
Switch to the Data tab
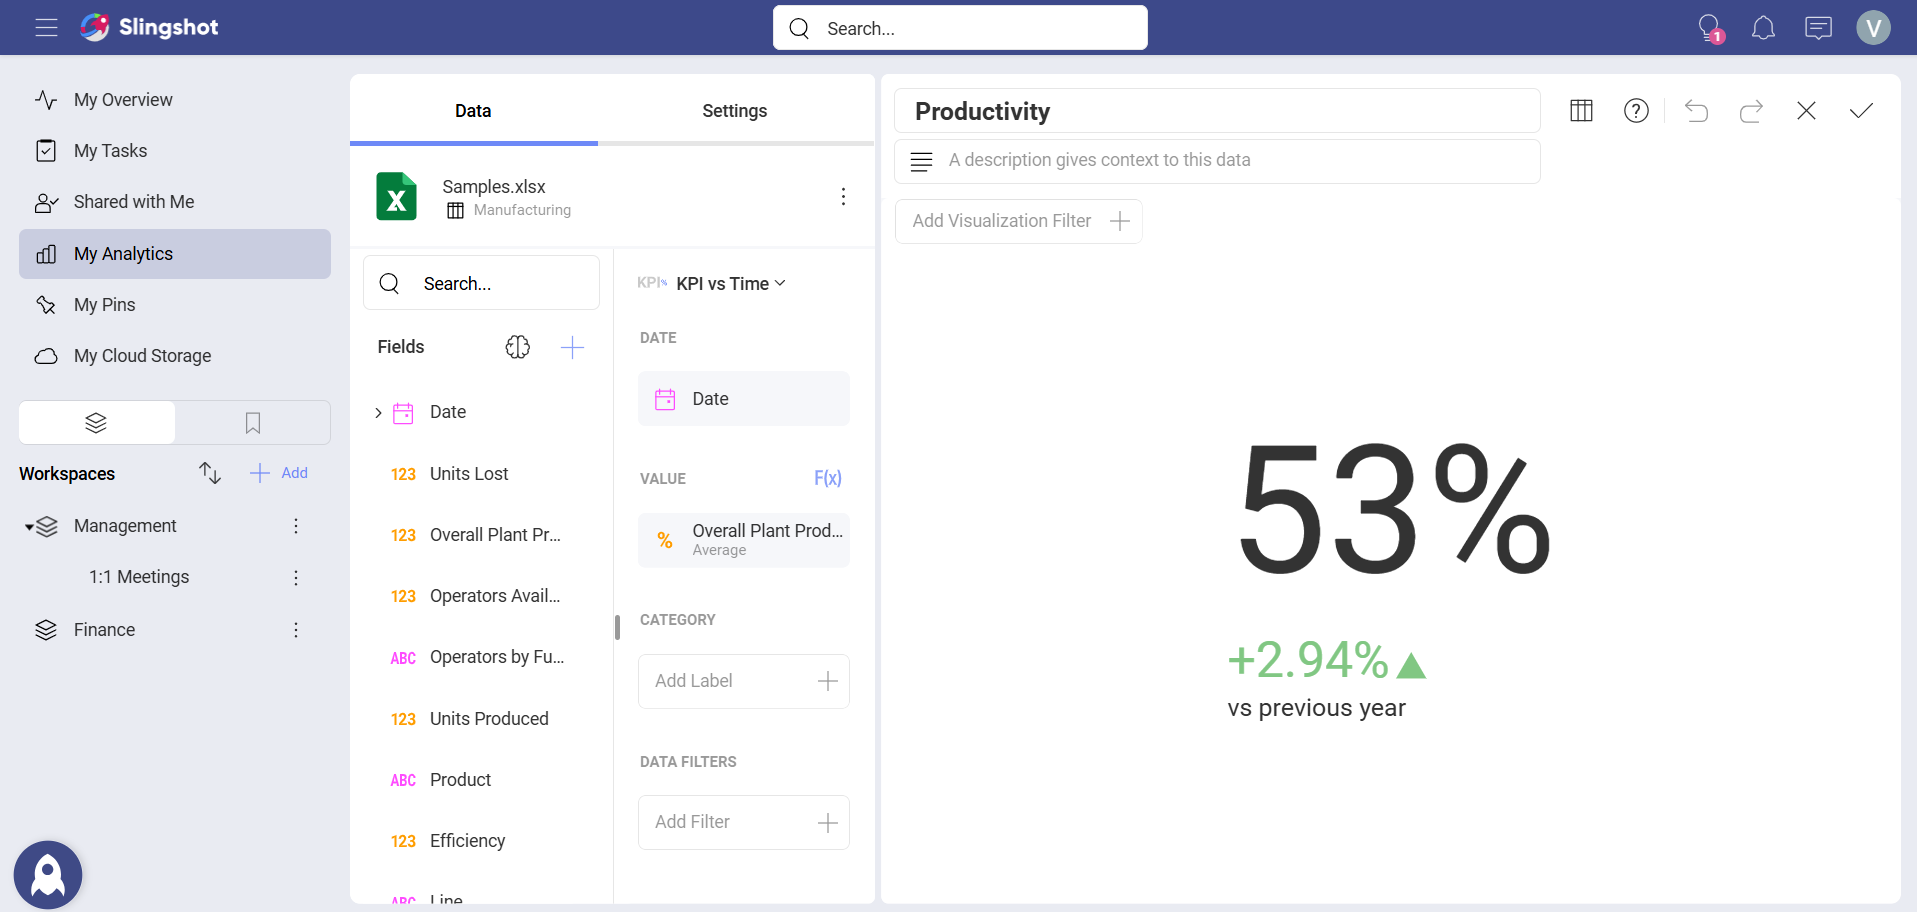[x=472, y=110]
